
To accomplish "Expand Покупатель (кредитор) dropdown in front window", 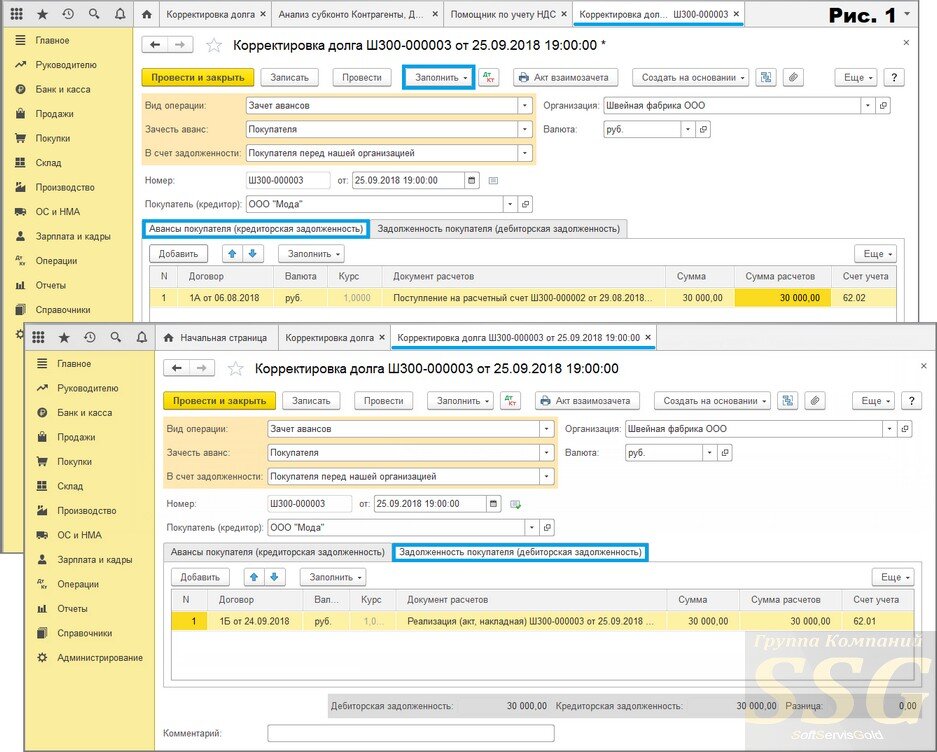I will (x=532, y=528).
